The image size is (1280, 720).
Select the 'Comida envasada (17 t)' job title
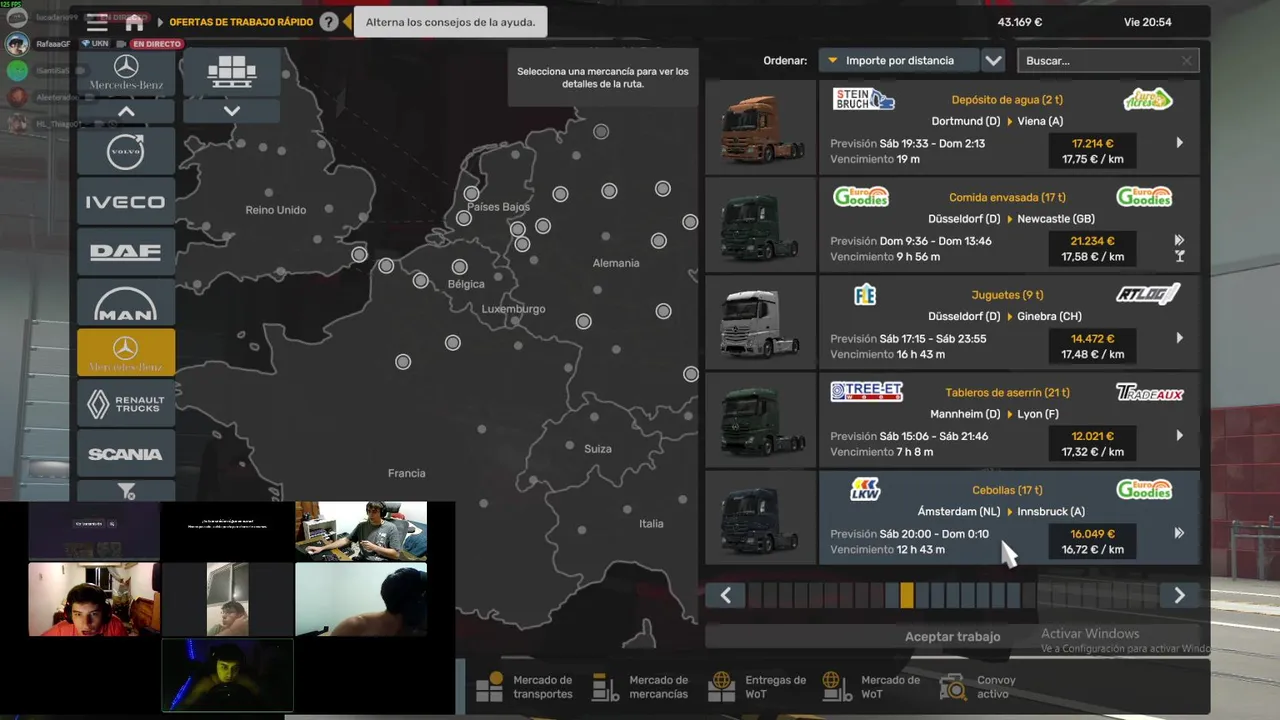1007,198
